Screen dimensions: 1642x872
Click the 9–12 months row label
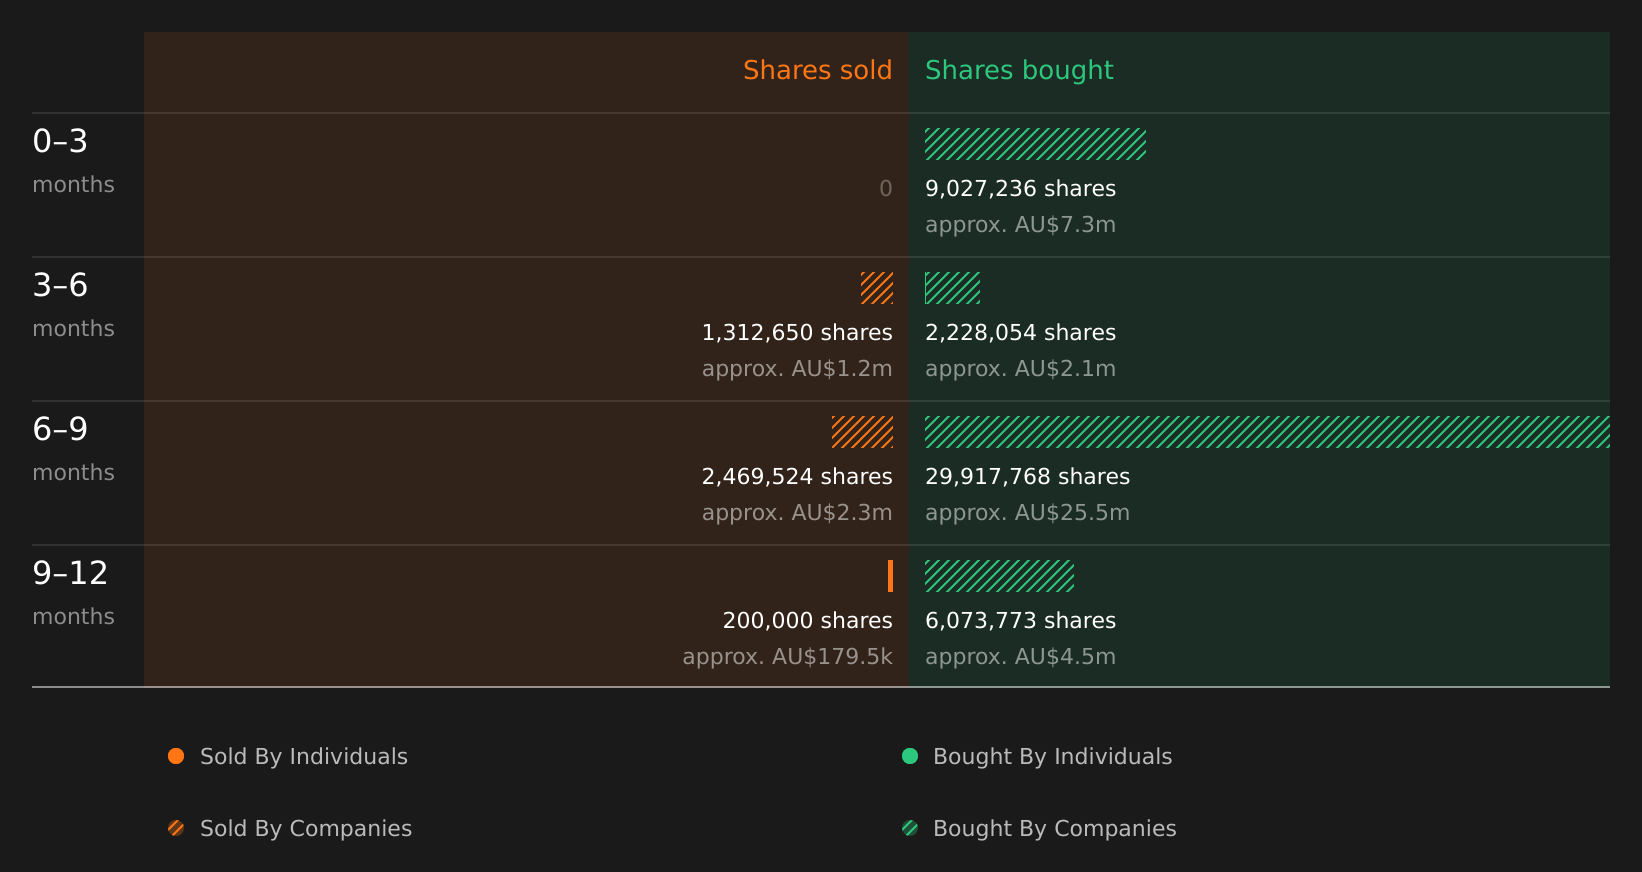73,594
